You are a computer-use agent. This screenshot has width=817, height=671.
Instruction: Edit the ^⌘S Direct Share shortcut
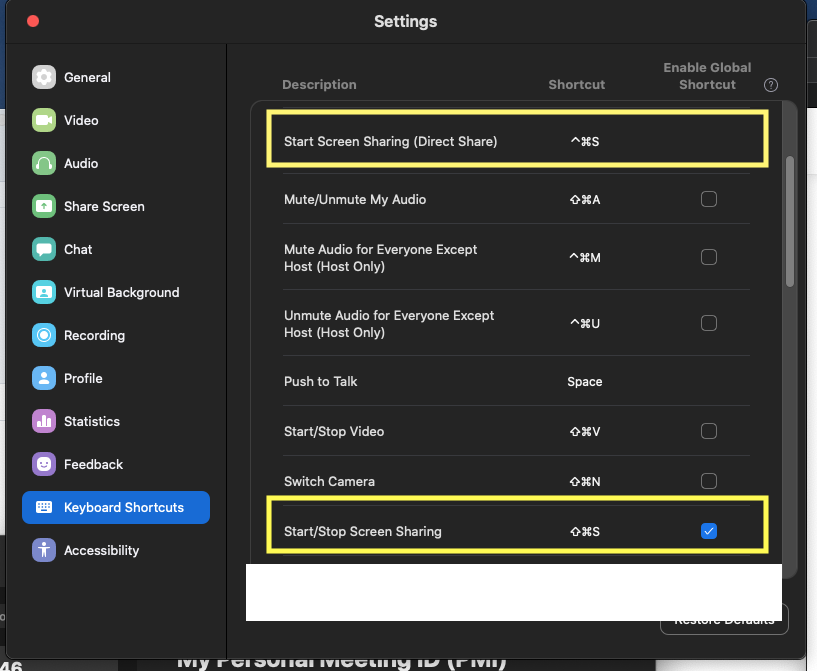[585, 142]
